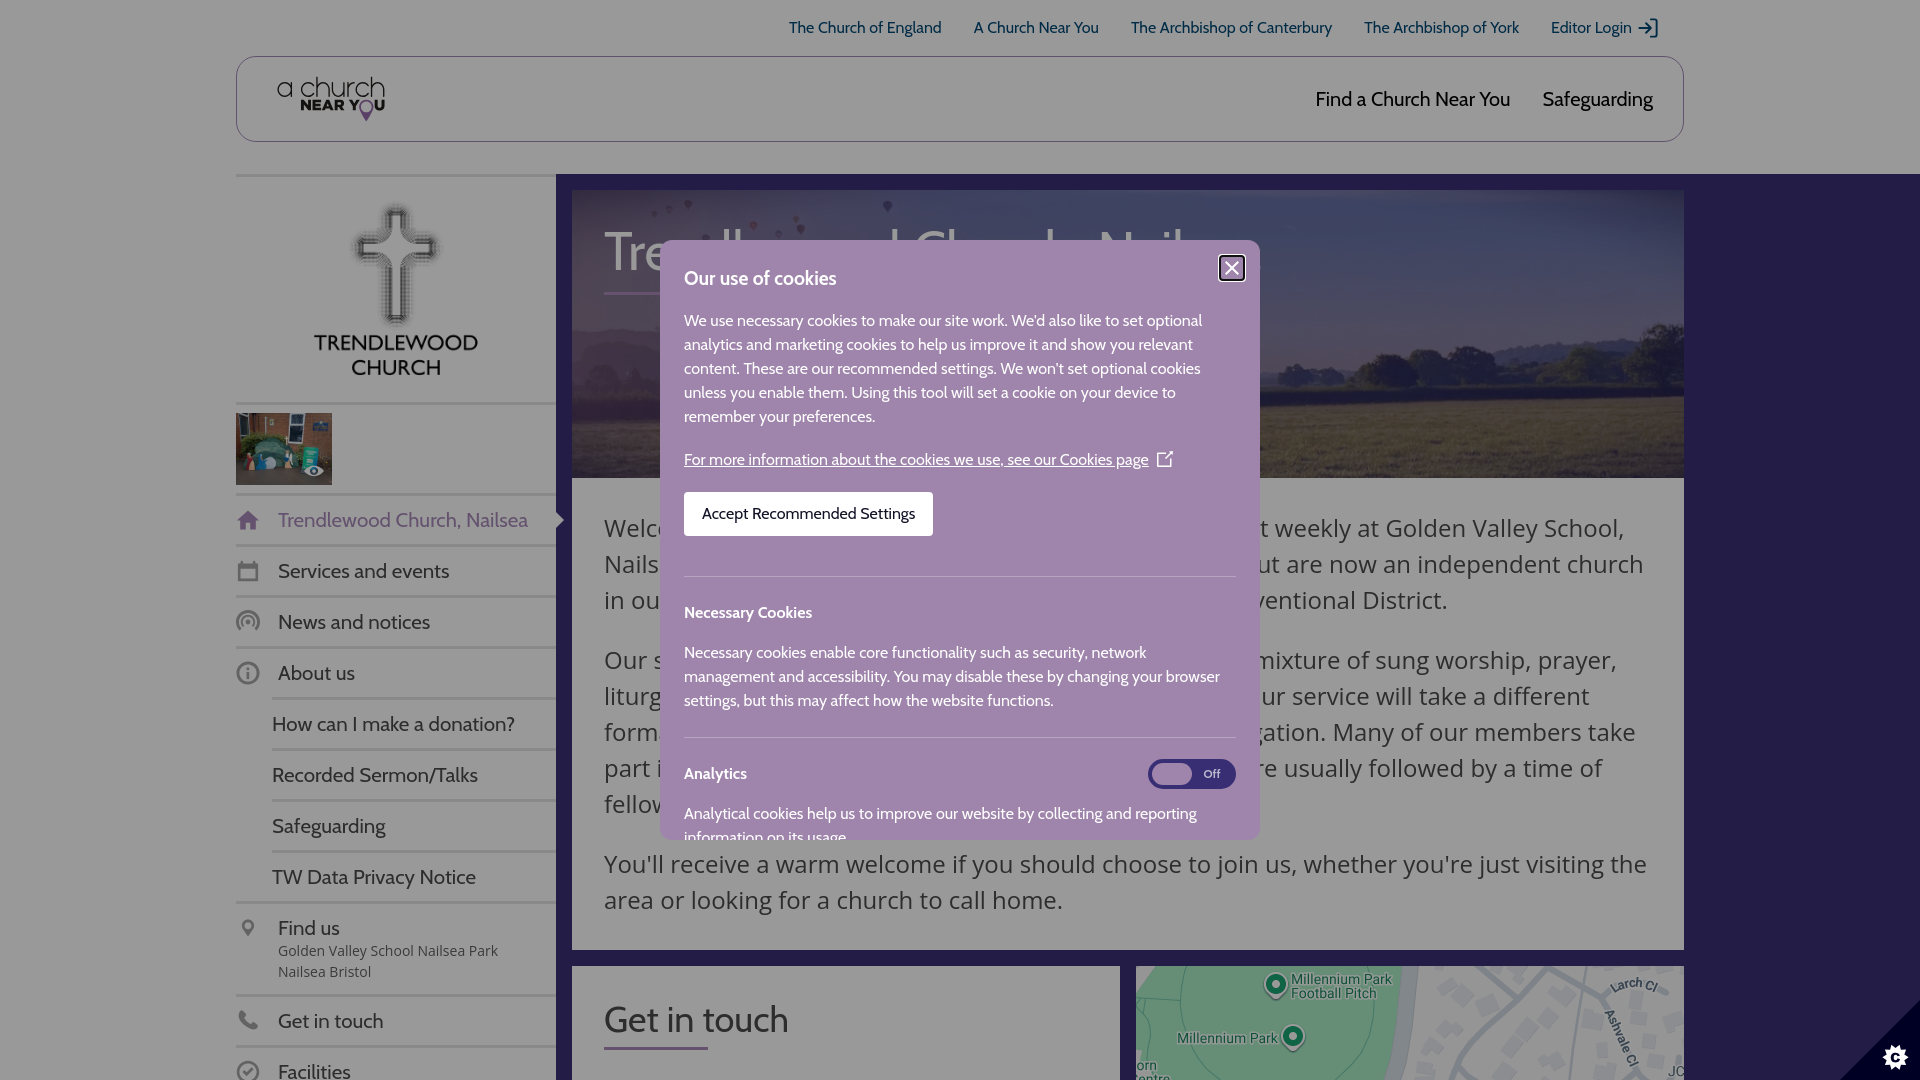The width and height of the screenshot is (1920, 1080).
Task: Click the phone icon beside Get in touch
Action: pyautogui.click(x=248, y=1021)
